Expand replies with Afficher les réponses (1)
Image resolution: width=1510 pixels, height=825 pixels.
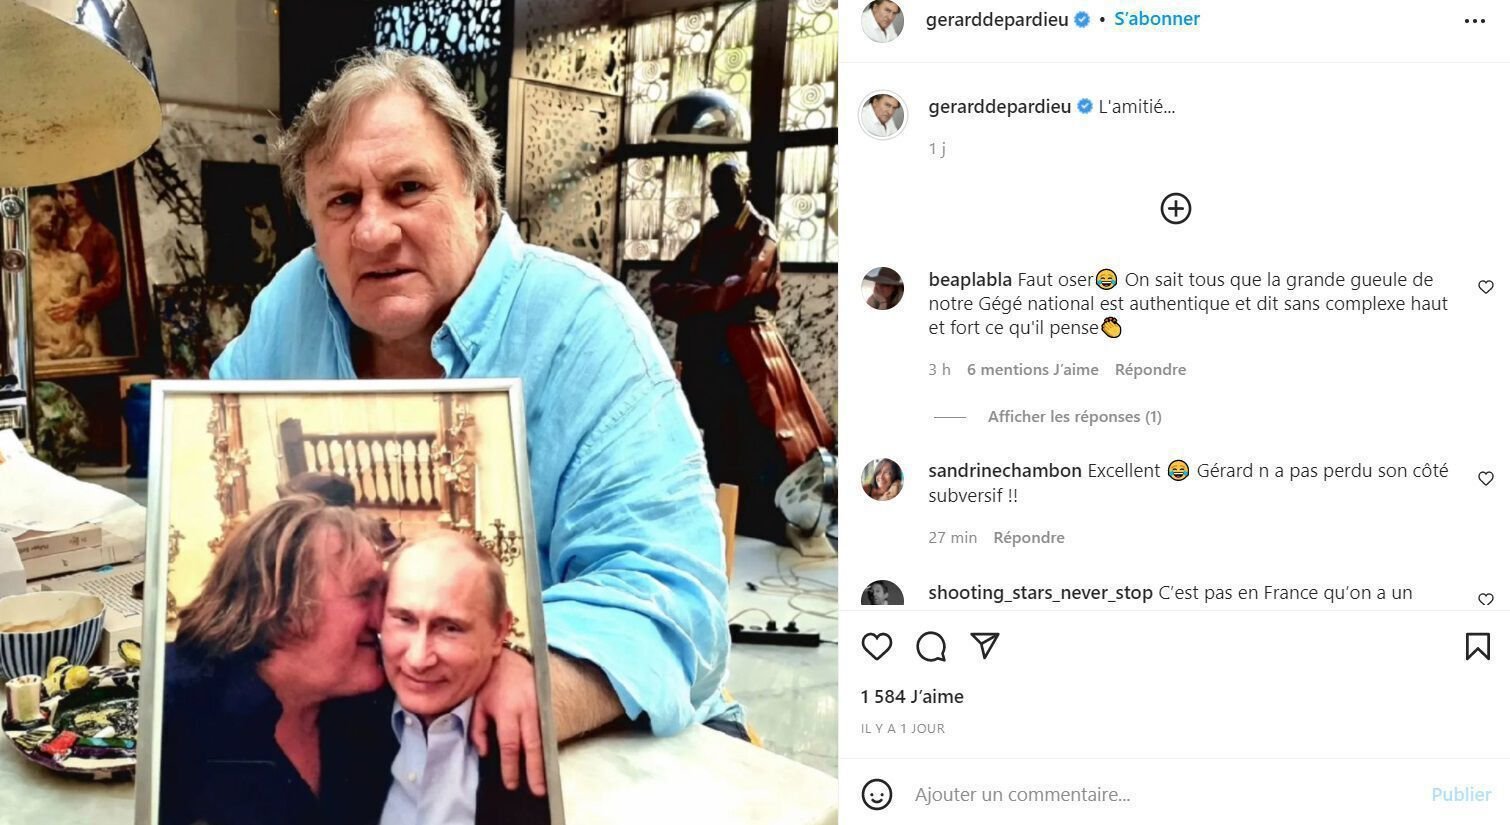pyautogui.click(x=1074, y=417)
